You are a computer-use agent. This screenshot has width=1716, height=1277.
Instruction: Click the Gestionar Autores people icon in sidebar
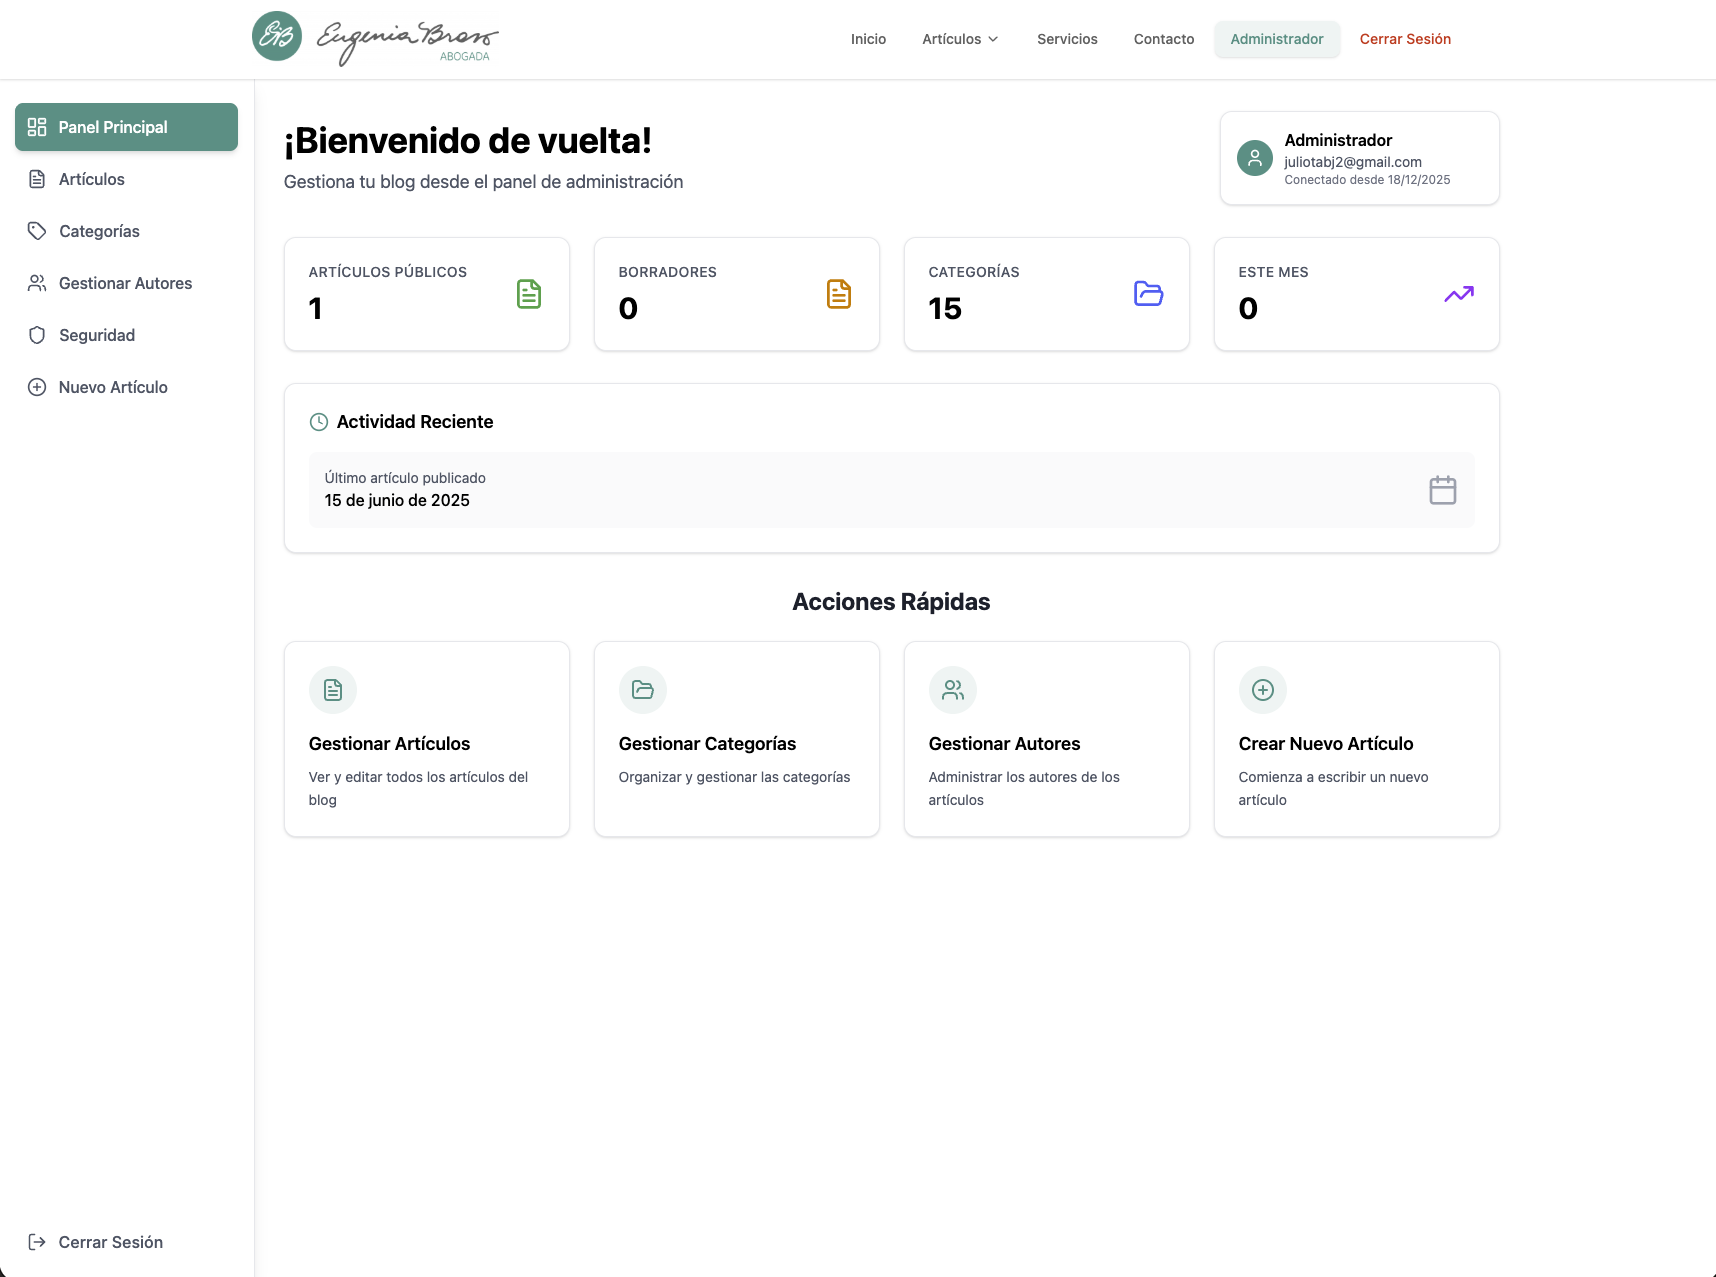(x=37, y=283)
